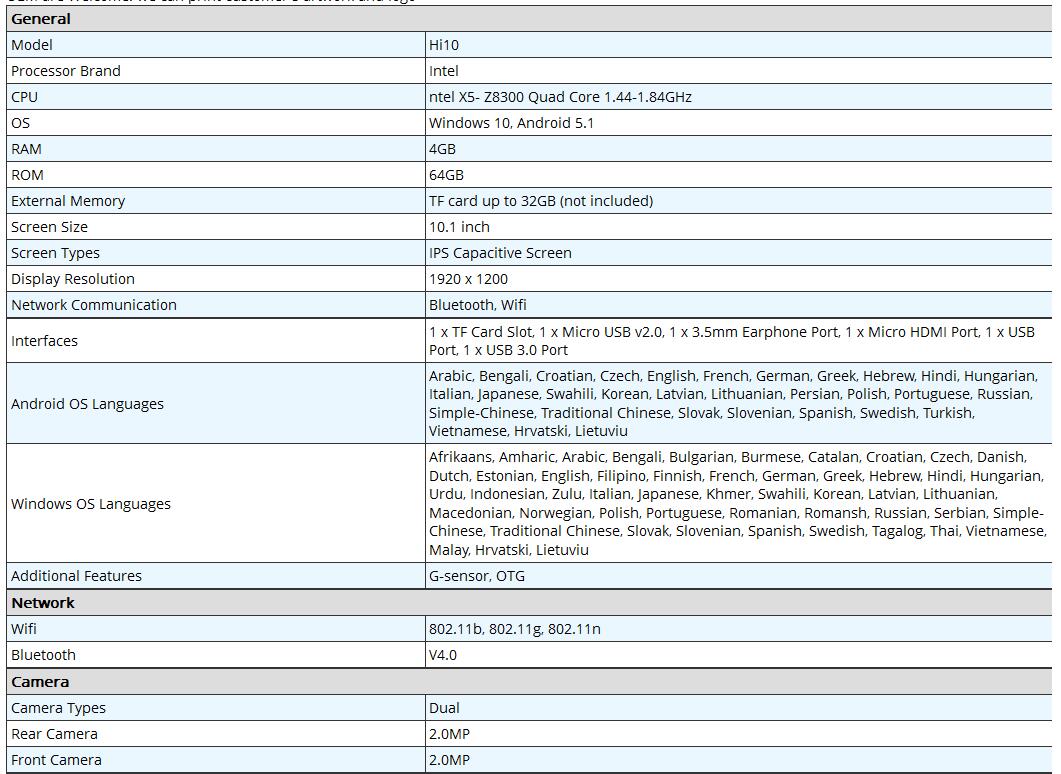Image resolution: width=1061 pixels, height=774 pixels.
Task: Click the Display Resolution label
Action: (73, 279)
